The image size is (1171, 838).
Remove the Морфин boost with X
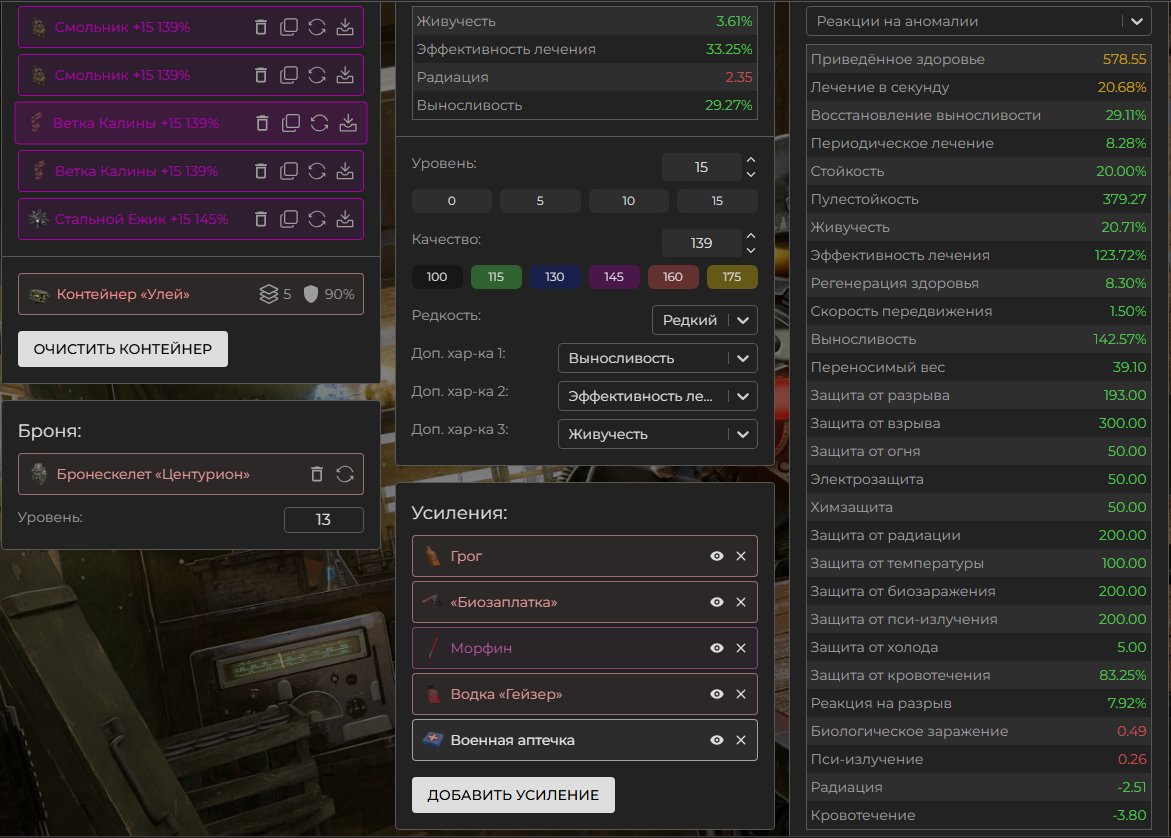[741, 648]
